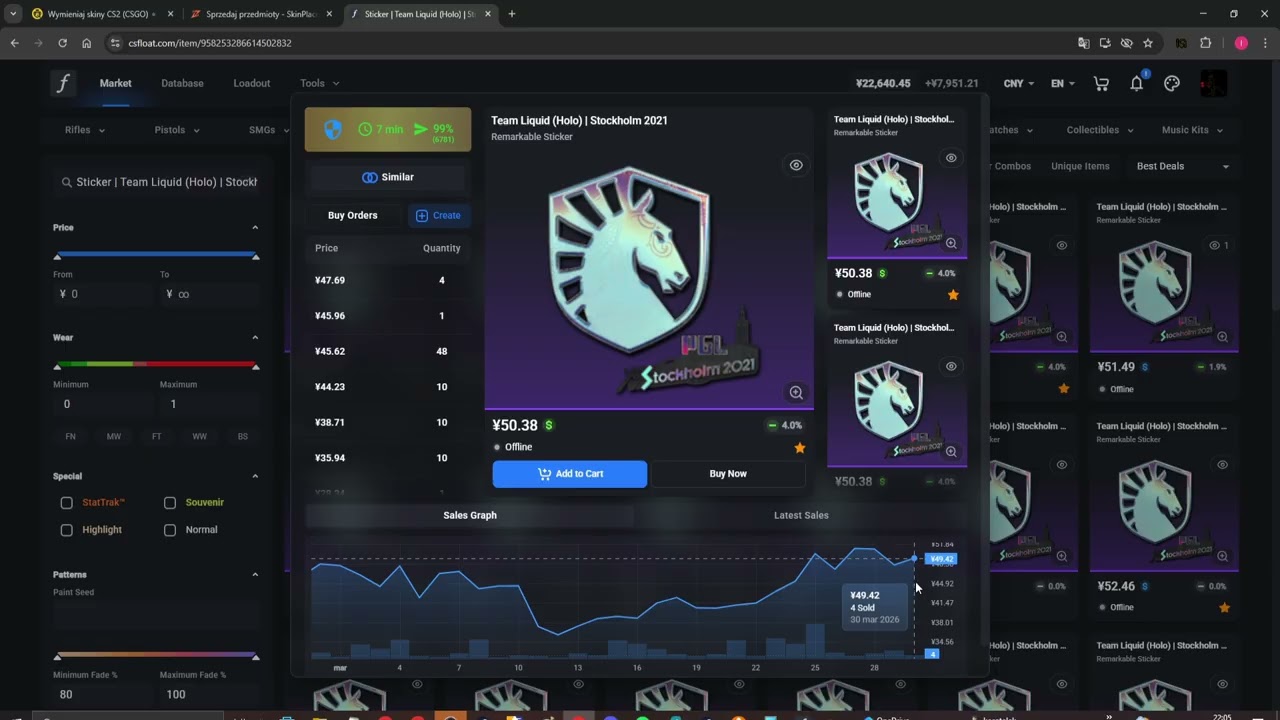Click the Minimum wear input field
The width and height of the screenshot is (1280, 720).
103,404
